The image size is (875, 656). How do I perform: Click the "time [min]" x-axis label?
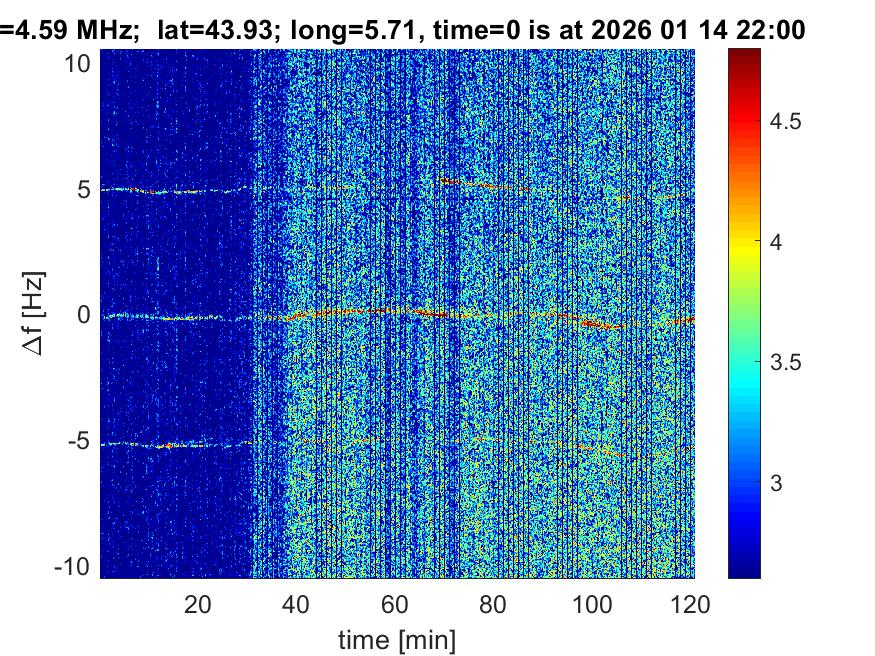click(x=397, y=637)
